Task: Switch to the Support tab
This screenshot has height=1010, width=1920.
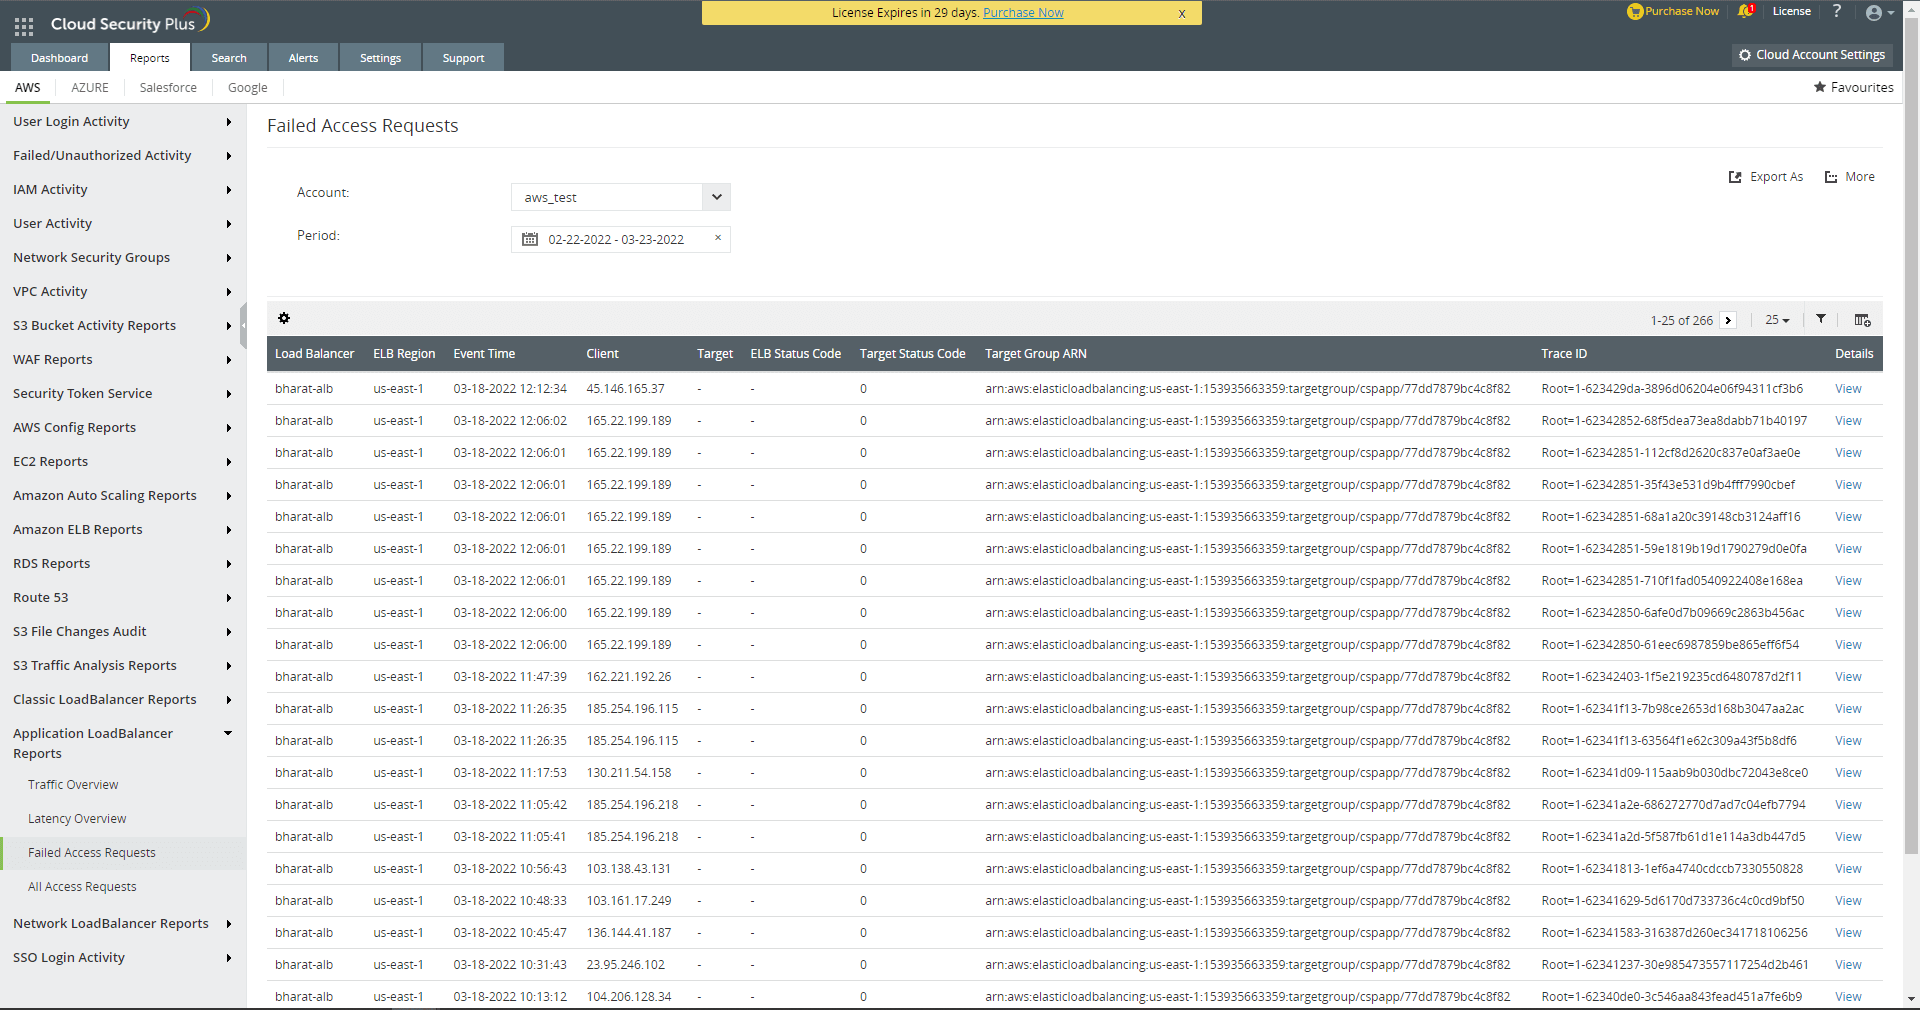Action: [463, 58]
